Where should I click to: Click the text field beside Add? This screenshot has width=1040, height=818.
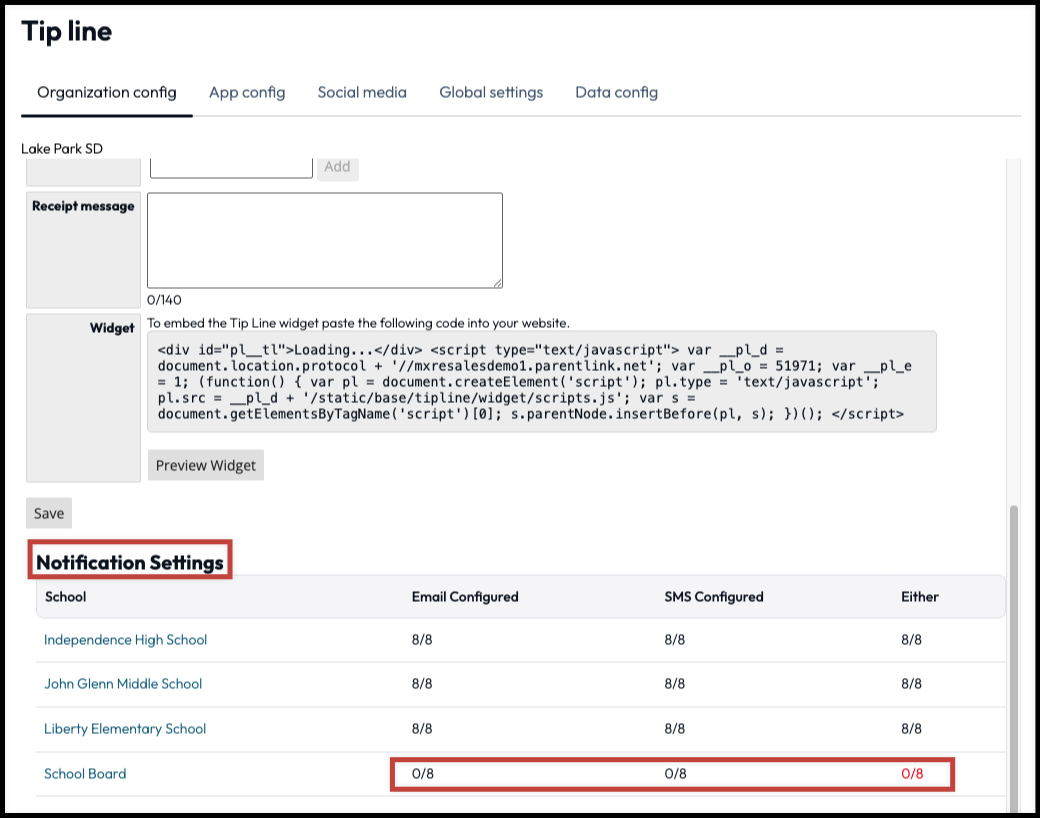(x=231, y=167)
